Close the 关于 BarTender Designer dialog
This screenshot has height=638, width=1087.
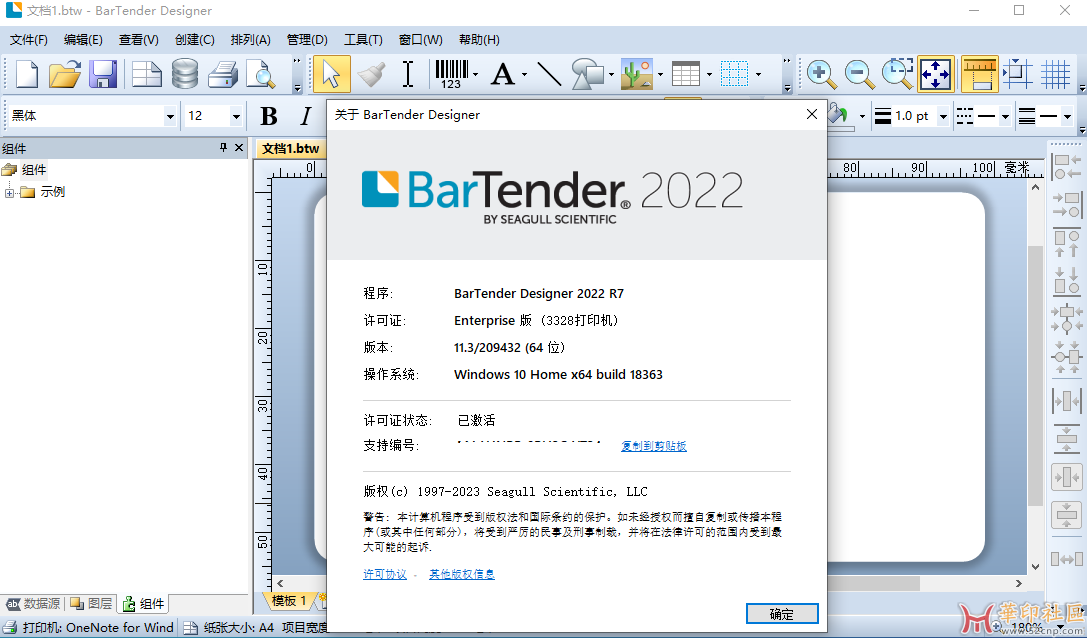[812, 114]
